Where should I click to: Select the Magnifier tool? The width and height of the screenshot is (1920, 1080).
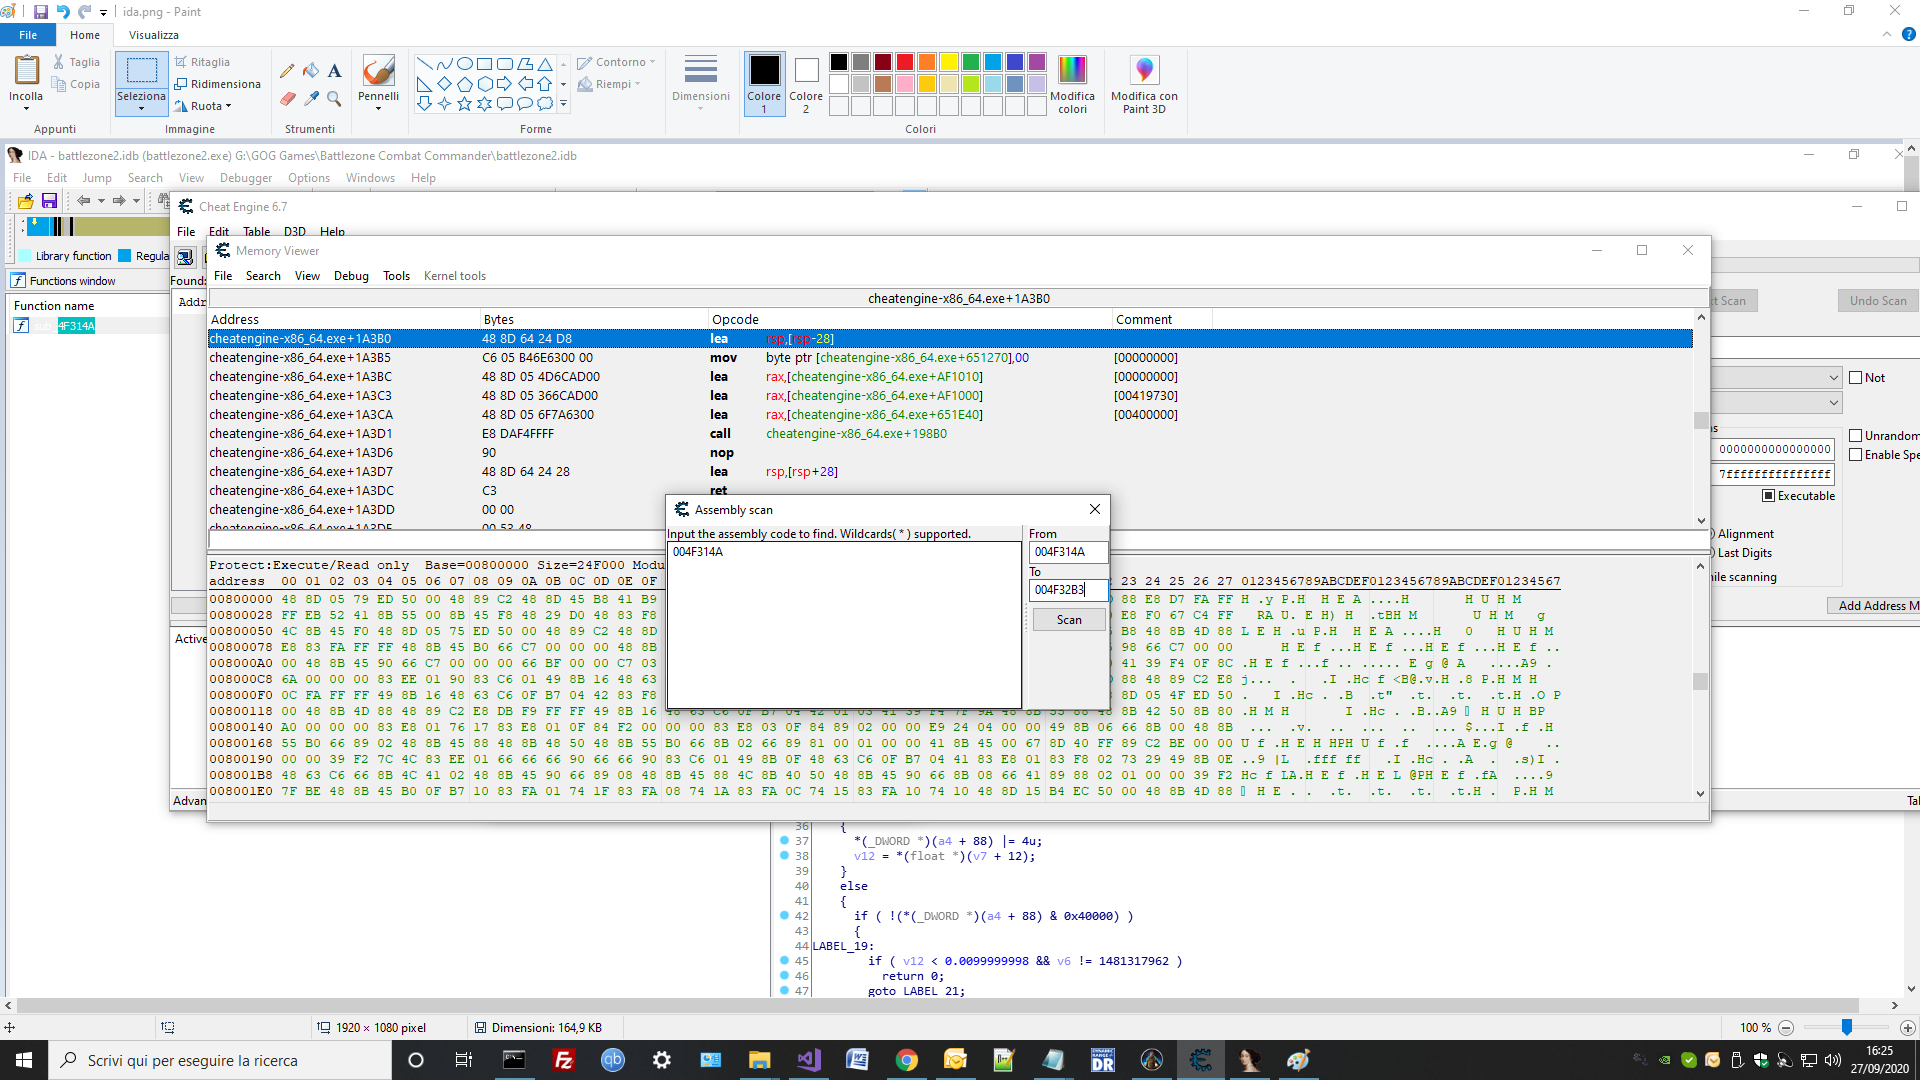(x=334, y=99)
